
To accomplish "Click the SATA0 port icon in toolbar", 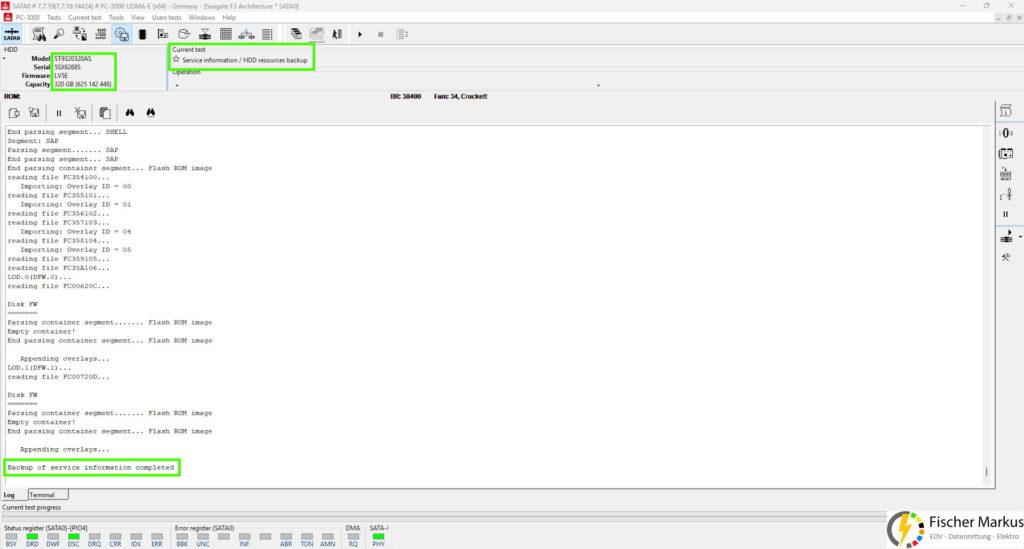I will [12, 34].
